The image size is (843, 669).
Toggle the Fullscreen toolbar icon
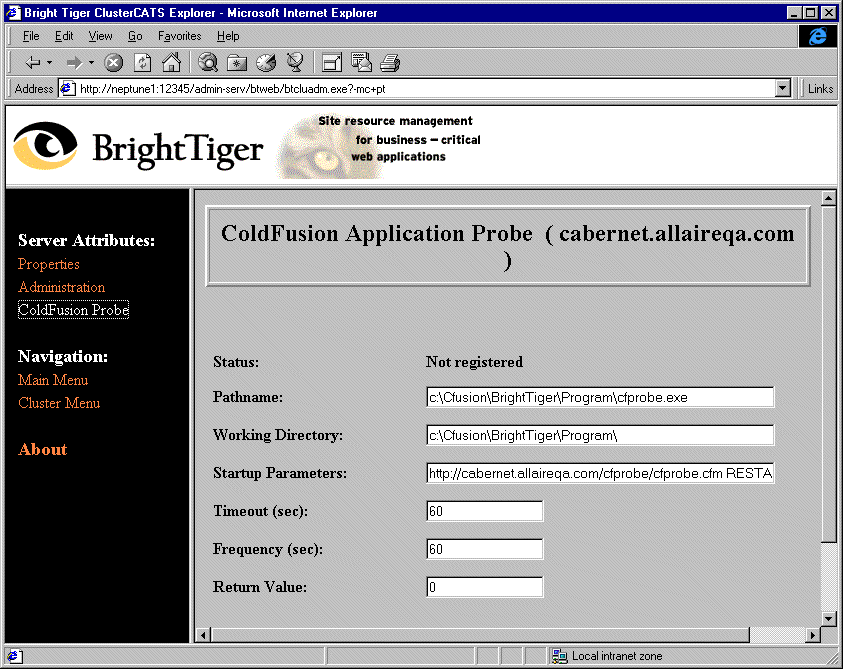pyautogui.click(x=332, y=63)
